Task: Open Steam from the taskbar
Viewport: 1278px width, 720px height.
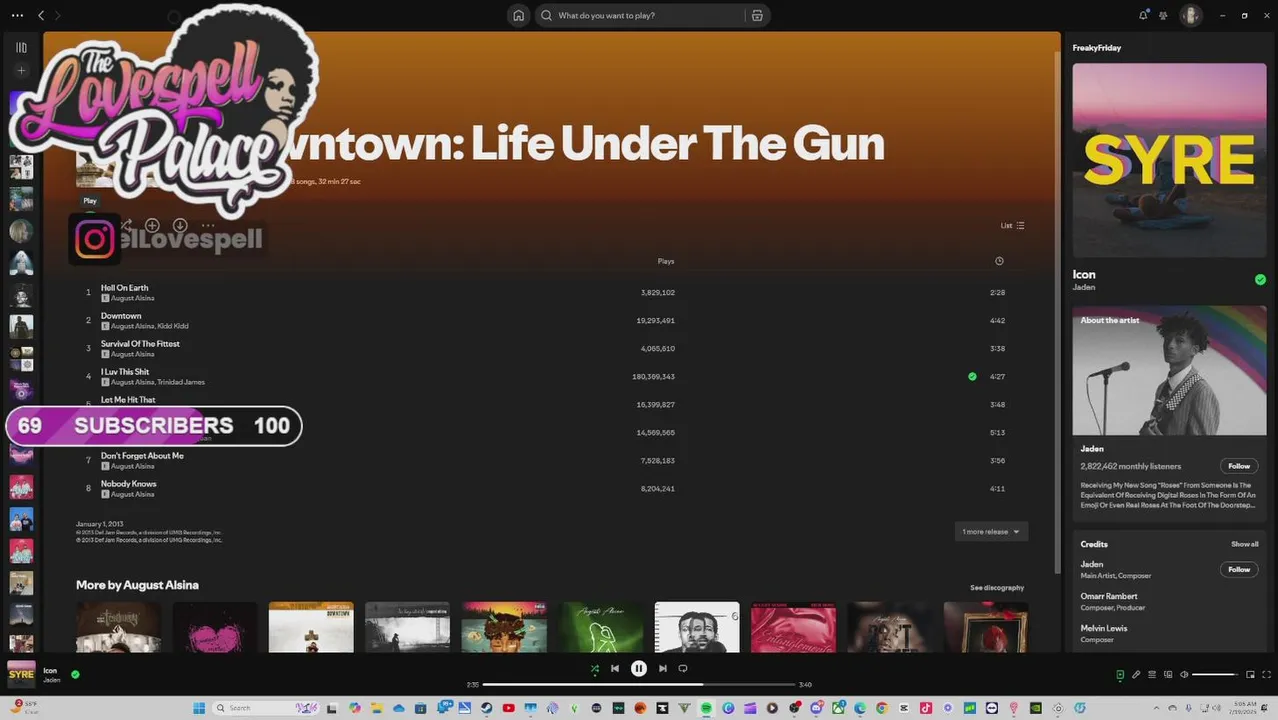Action: click(x=486, y=708)
